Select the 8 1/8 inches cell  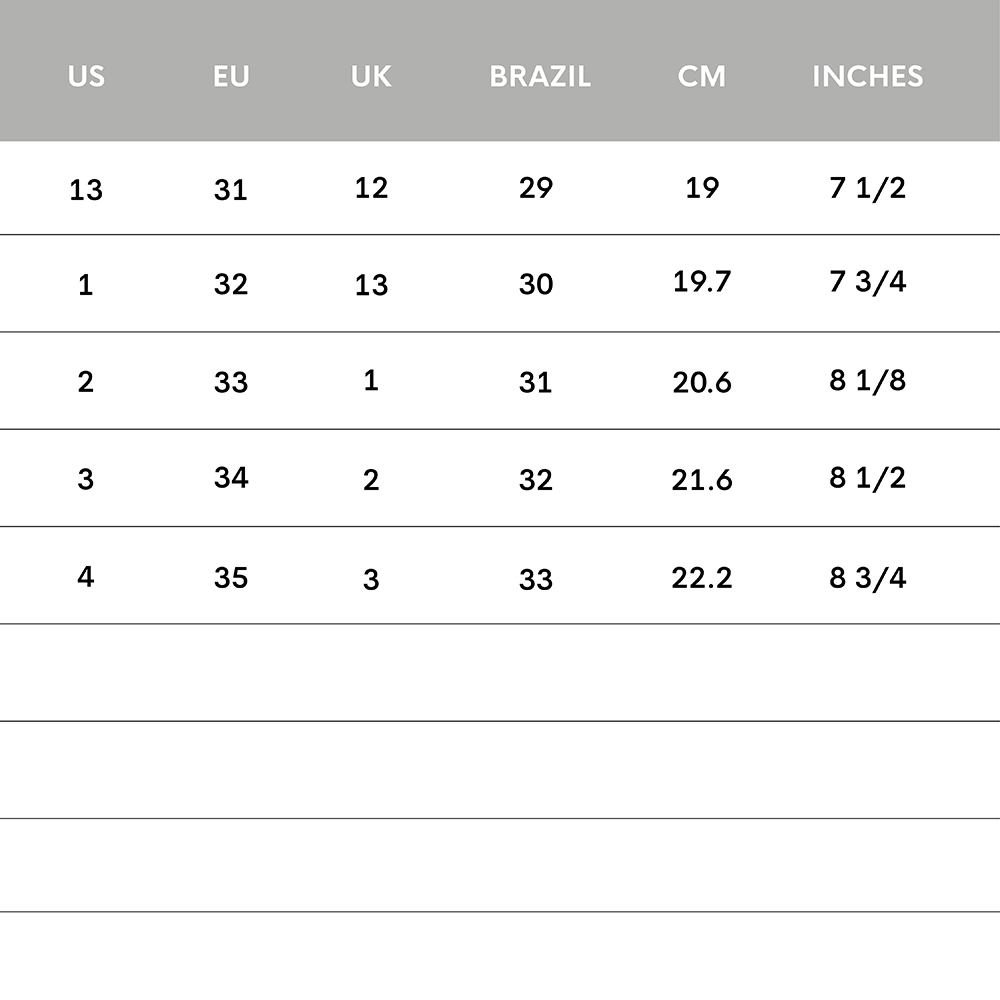click(x=867, y=381)
